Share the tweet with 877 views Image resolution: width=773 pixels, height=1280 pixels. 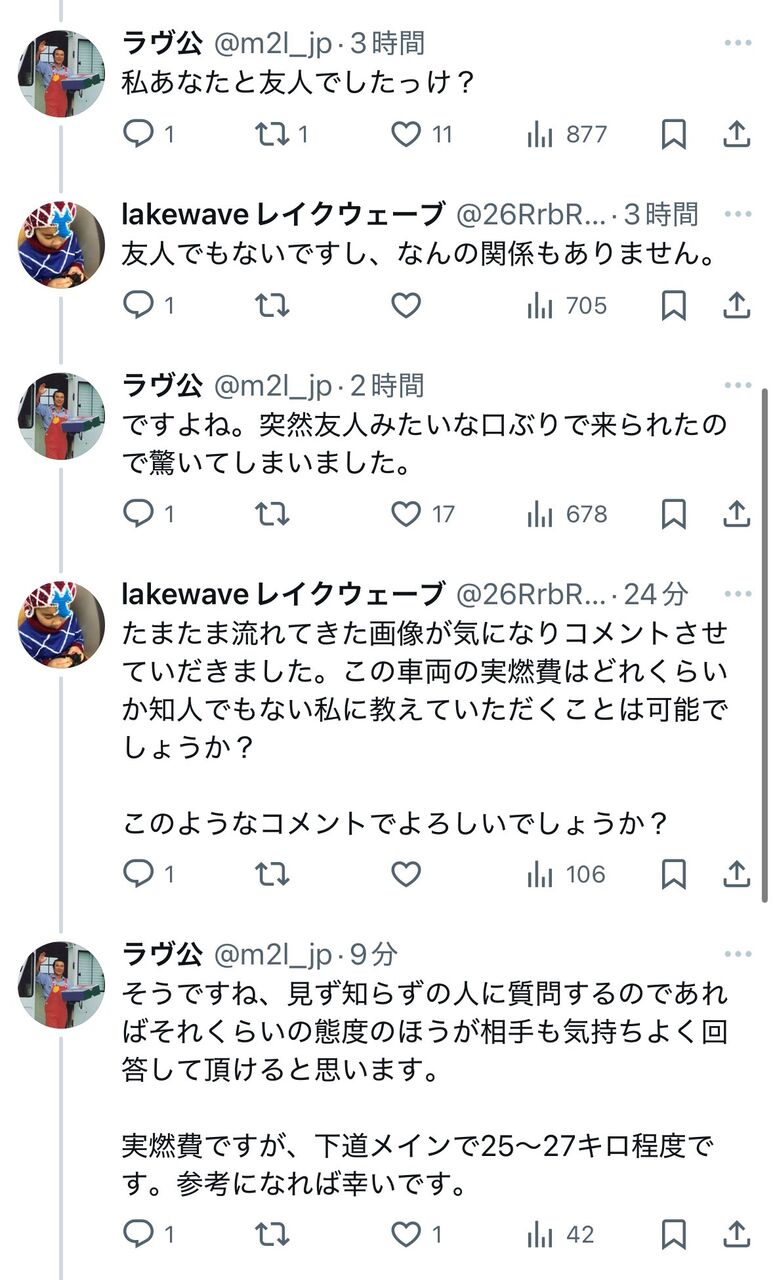point(736,134)
